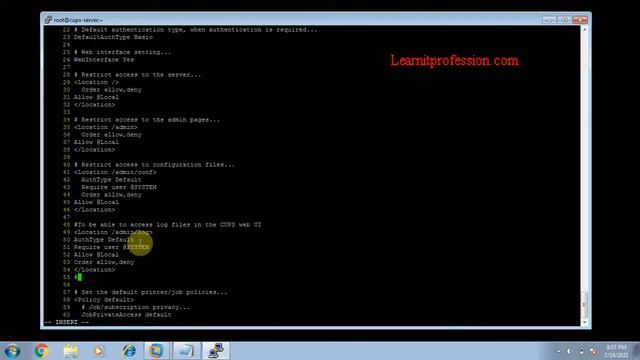Click the '</Location>' tag on line 54
Viewport: 640px width, 360px height.
tap(94, 269)
